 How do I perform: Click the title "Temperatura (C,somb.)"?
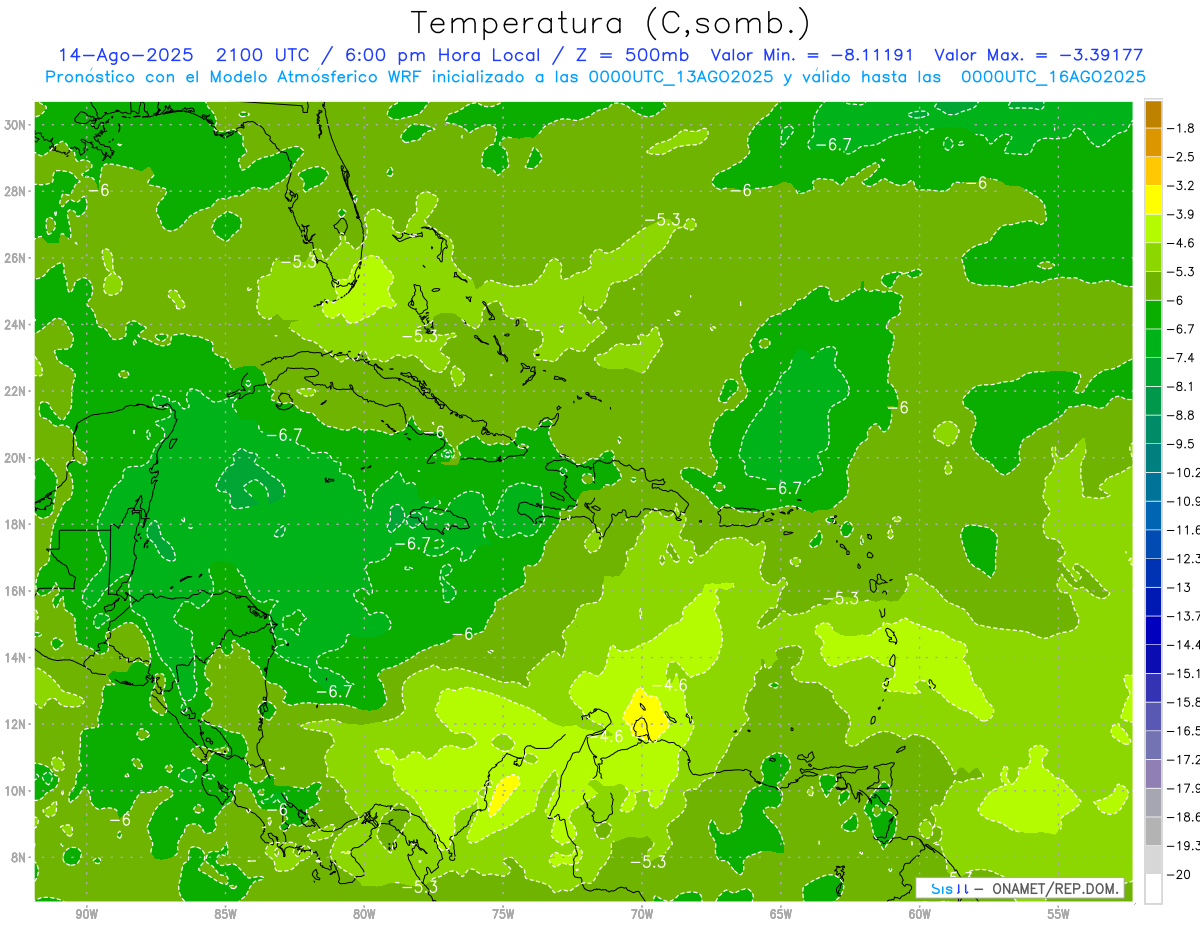[611, 23]
